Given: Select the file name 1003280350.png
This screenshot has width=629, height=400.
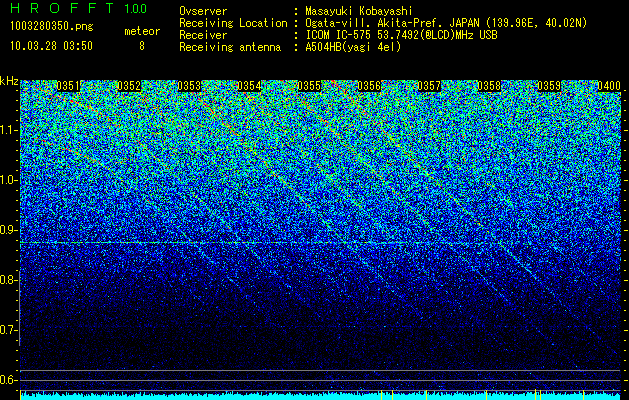Looking at the screenshot, I should [x=52, y=27].
